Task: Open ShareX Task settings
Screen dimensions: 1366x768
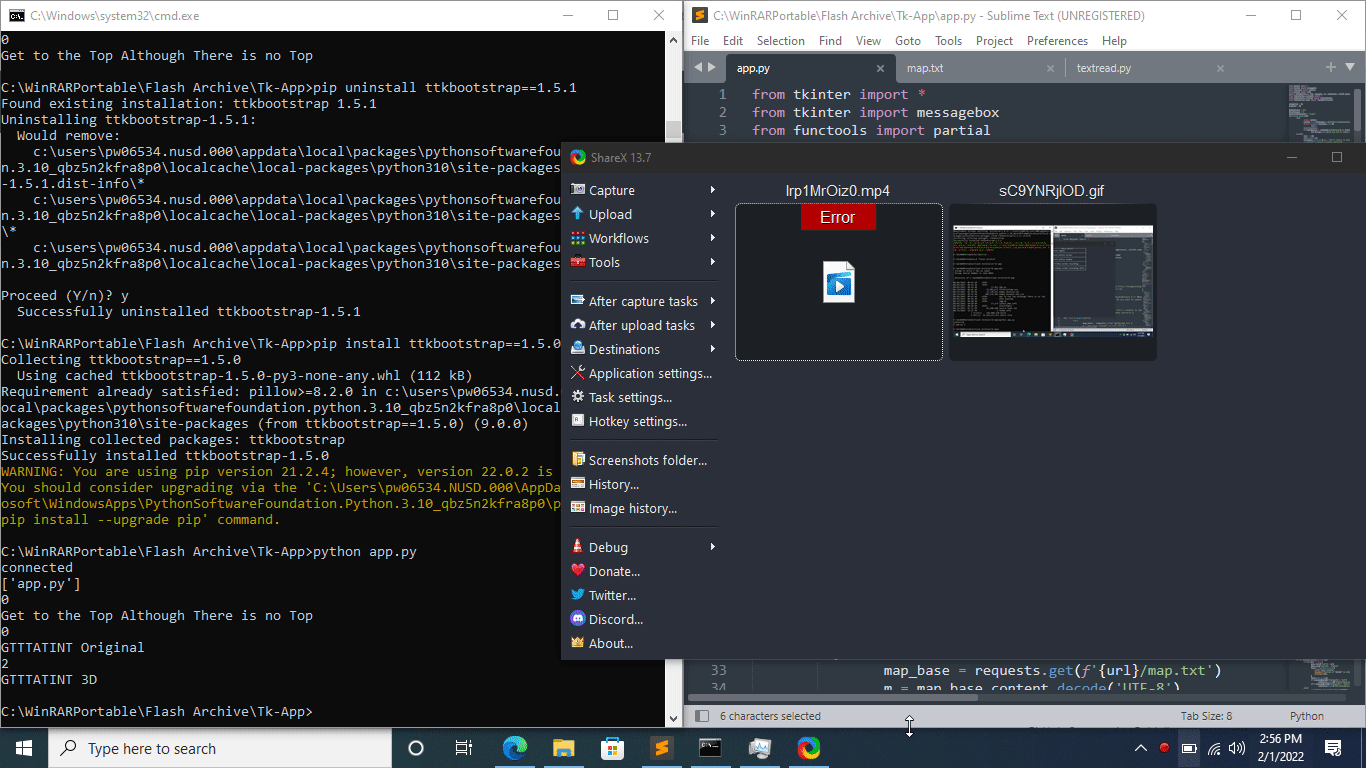Action: (625, 397)
